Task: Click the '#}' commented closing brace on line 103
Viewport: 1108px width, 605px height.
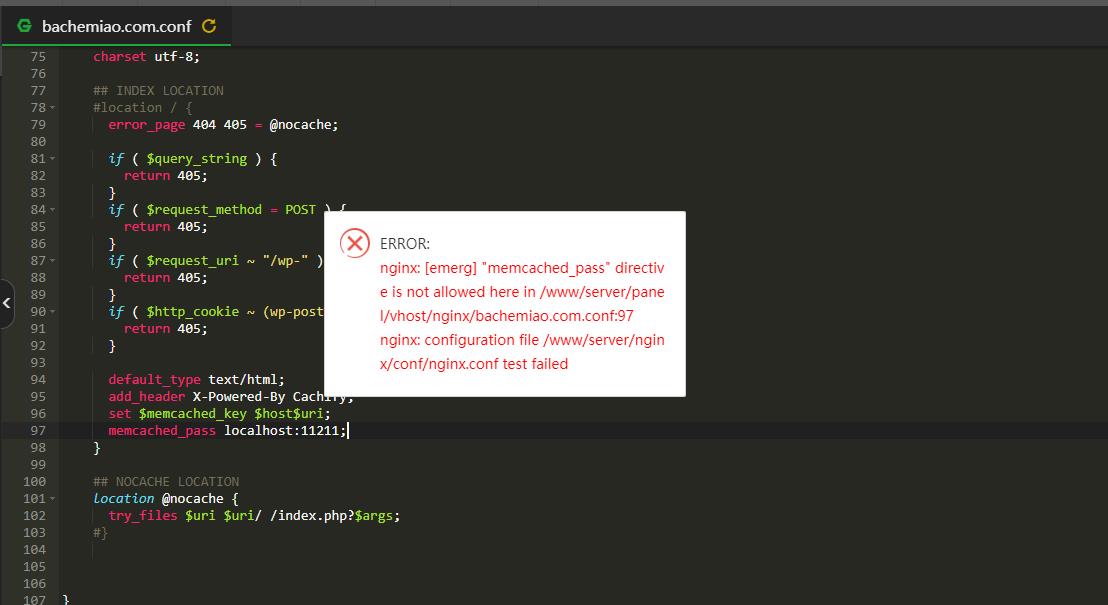Action: [x=100, y=532]
